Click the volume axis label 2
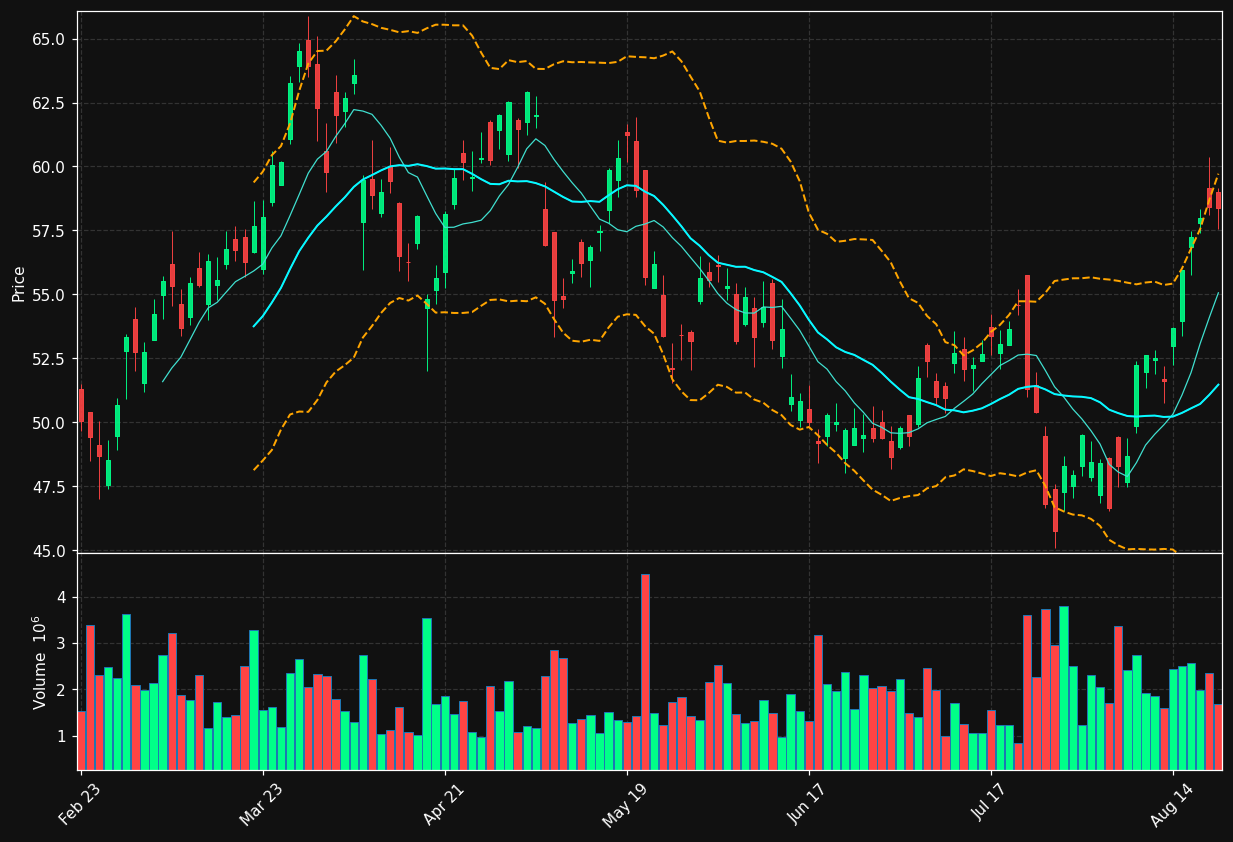This screenshot has height=842, width=1233. [61, 690]
